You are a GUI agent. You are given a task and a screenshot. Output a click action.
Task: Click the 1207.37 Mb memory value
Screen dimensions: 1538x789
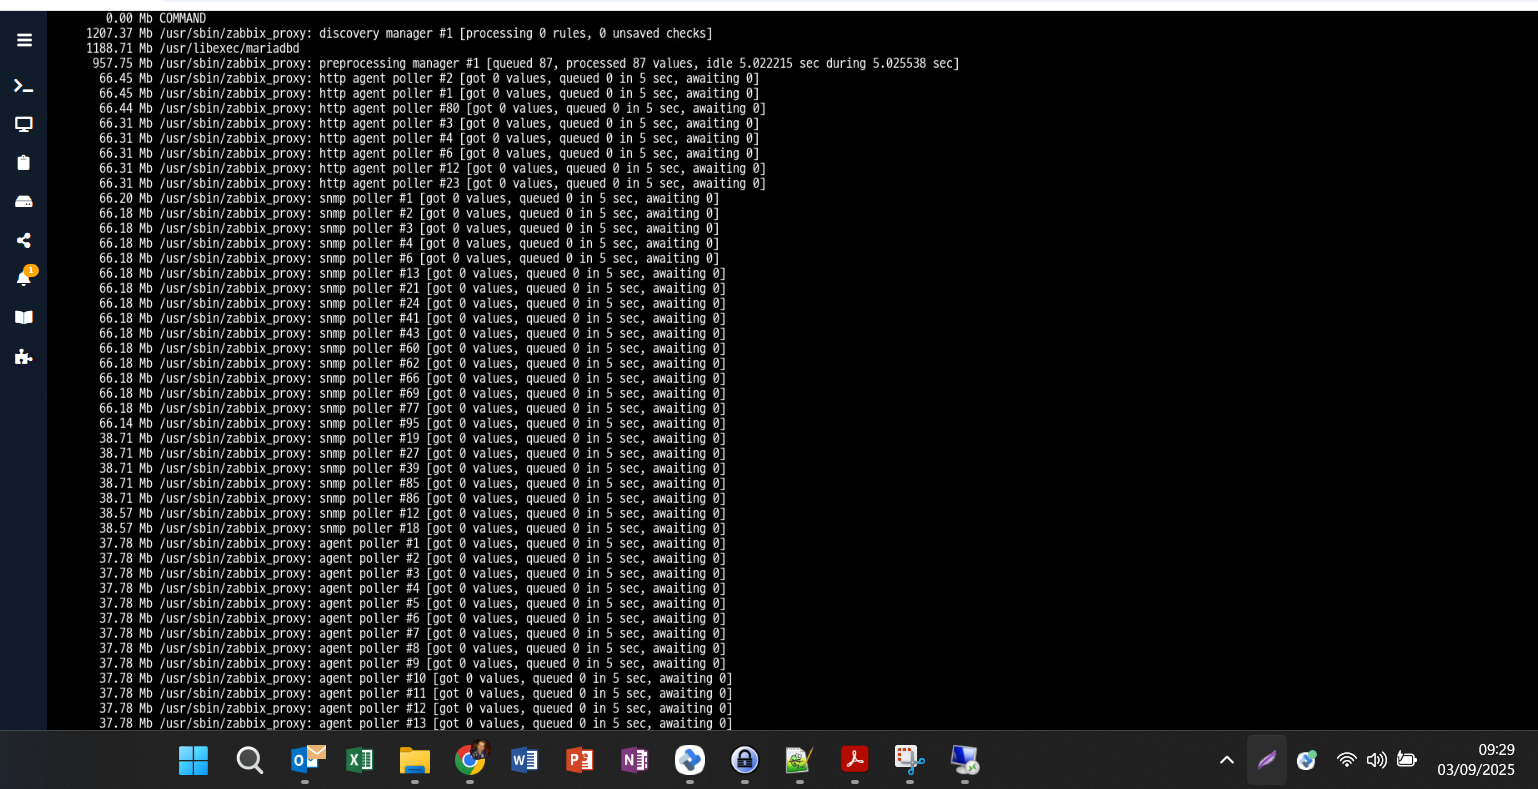[x=119, y=33]
